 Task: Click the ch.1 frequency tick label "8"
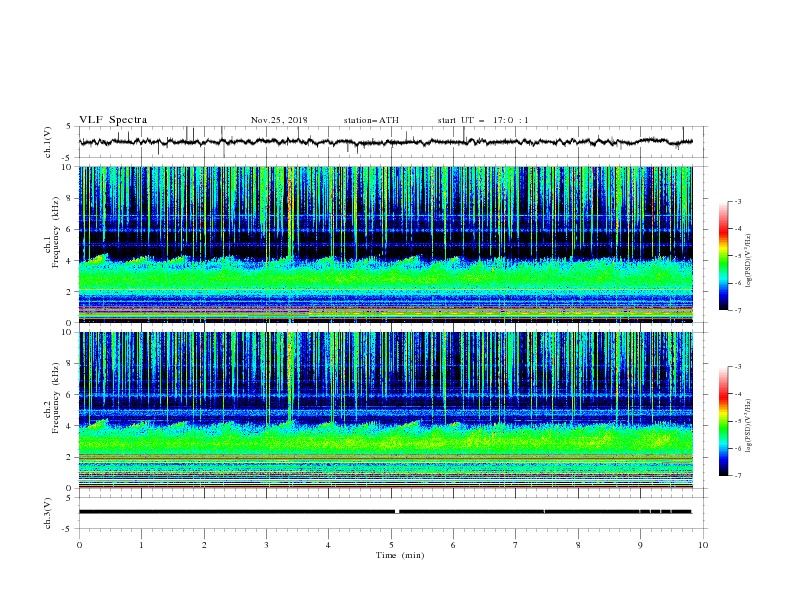point(70,198)
